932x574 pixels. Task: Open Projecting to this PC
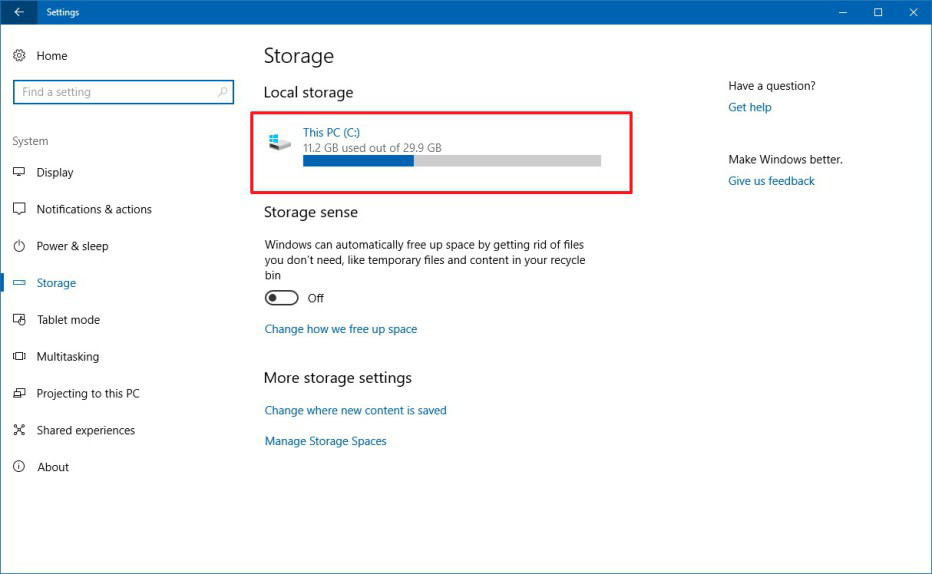[x=88, y=393]
